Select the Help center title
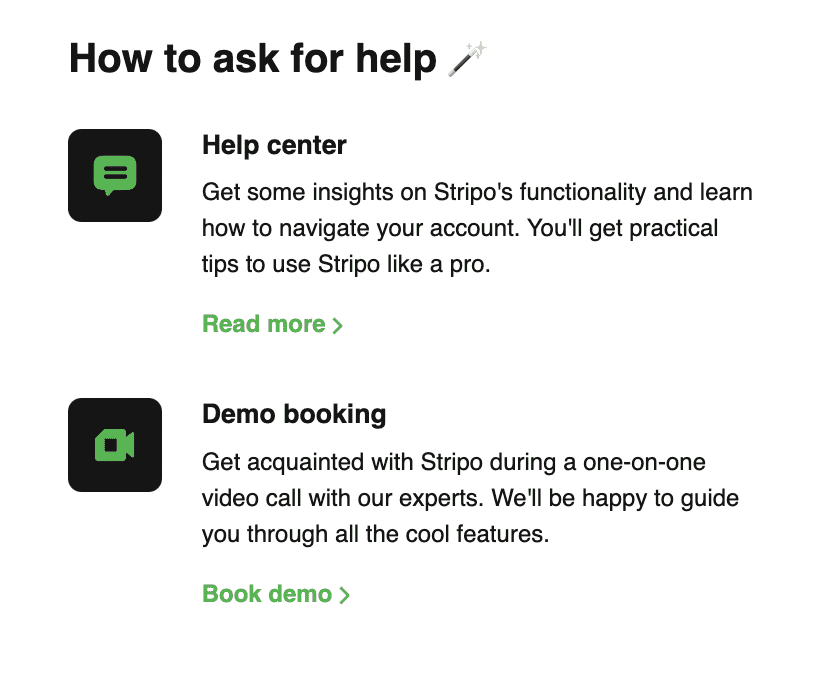Viewport: 832px width, 698px height. [x=274, y=145]
